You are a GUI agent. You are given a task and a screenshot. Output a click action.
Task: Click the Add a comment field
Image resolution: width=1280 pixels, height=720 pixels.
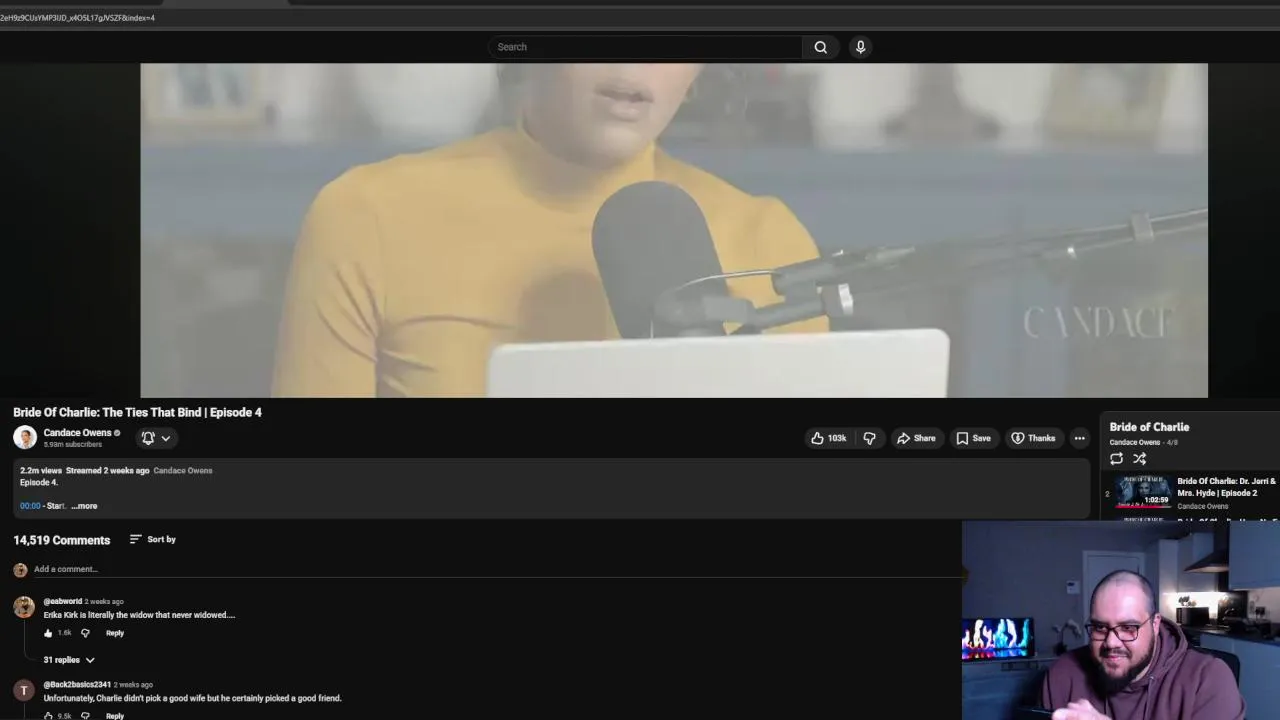pos(498,569)
